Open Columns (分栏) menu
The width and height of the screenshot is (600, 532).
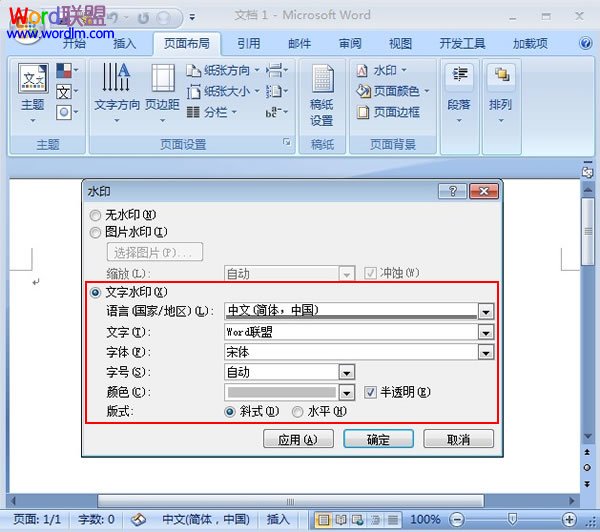tap(212, 112)
